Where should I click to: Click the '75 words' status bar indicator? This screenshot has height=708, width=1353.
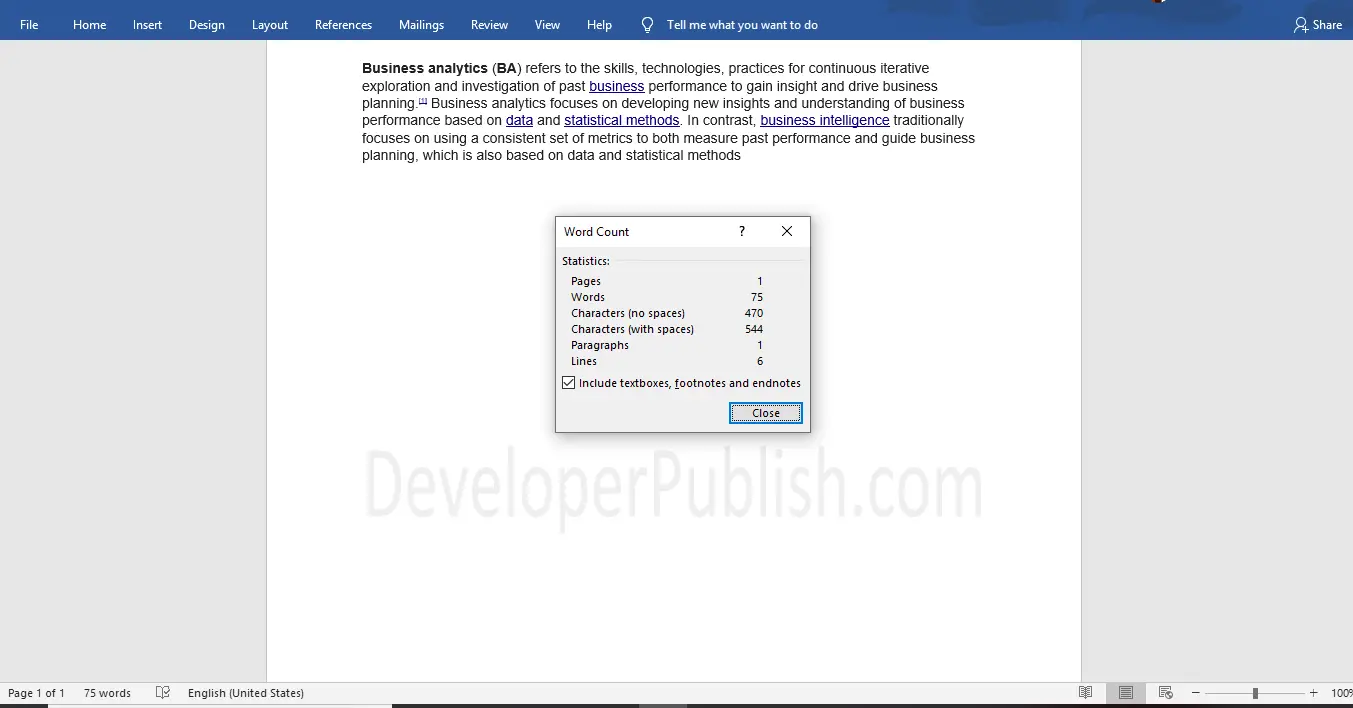(x=107, y=693)
